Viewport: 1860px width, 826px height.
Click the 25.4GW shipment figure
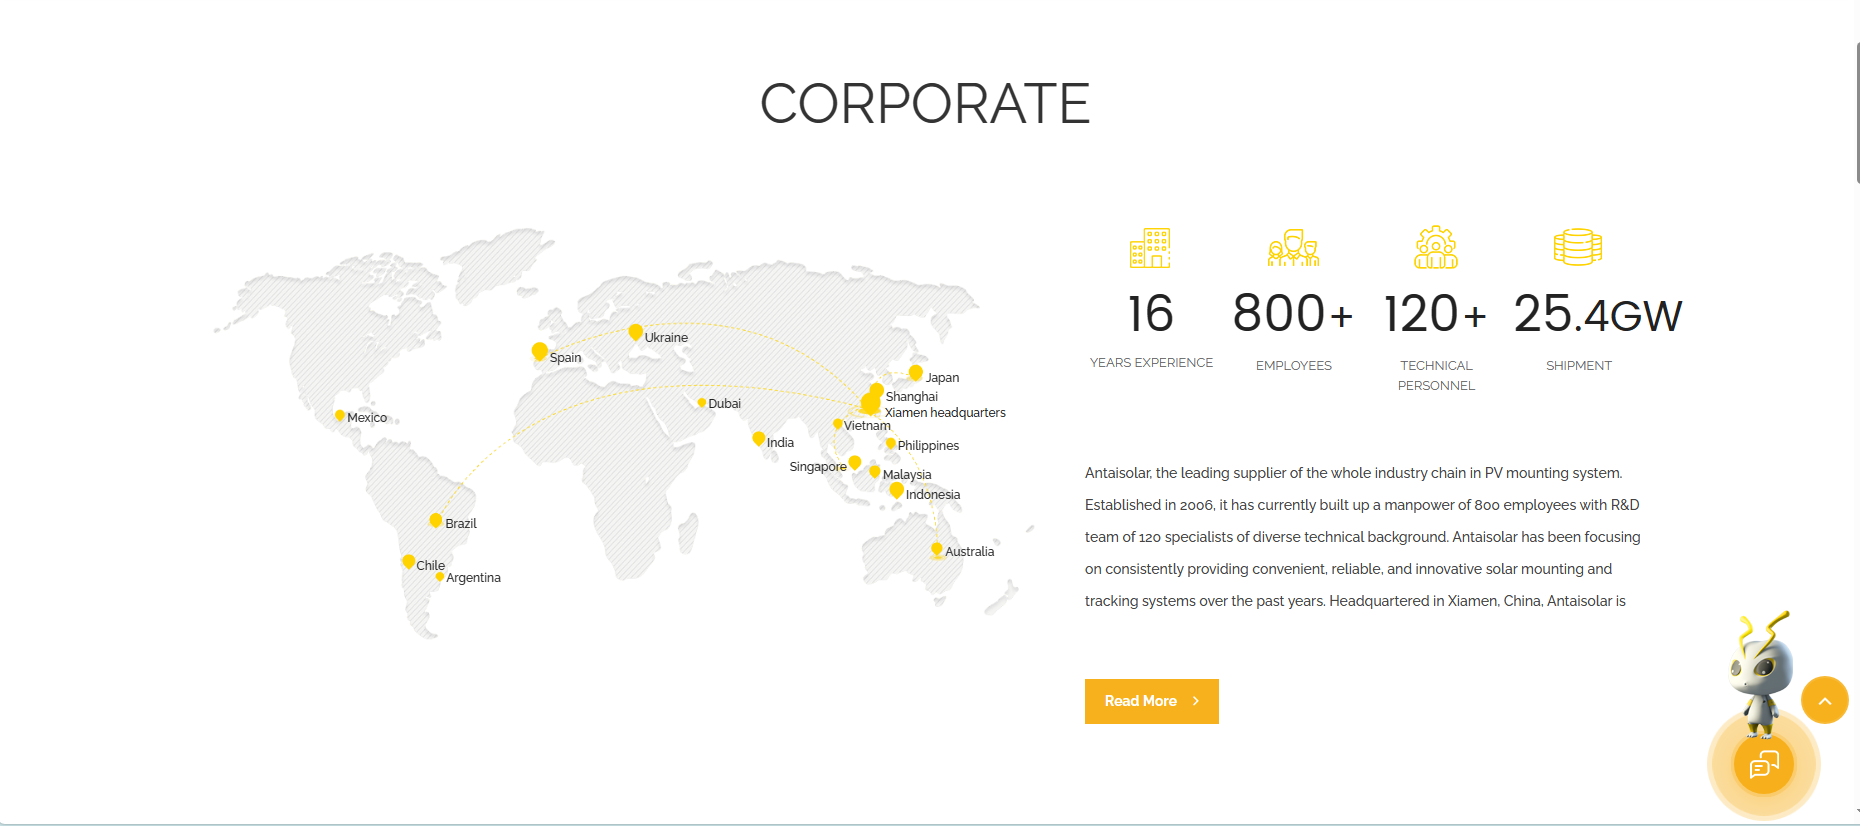click(1598, 314)
